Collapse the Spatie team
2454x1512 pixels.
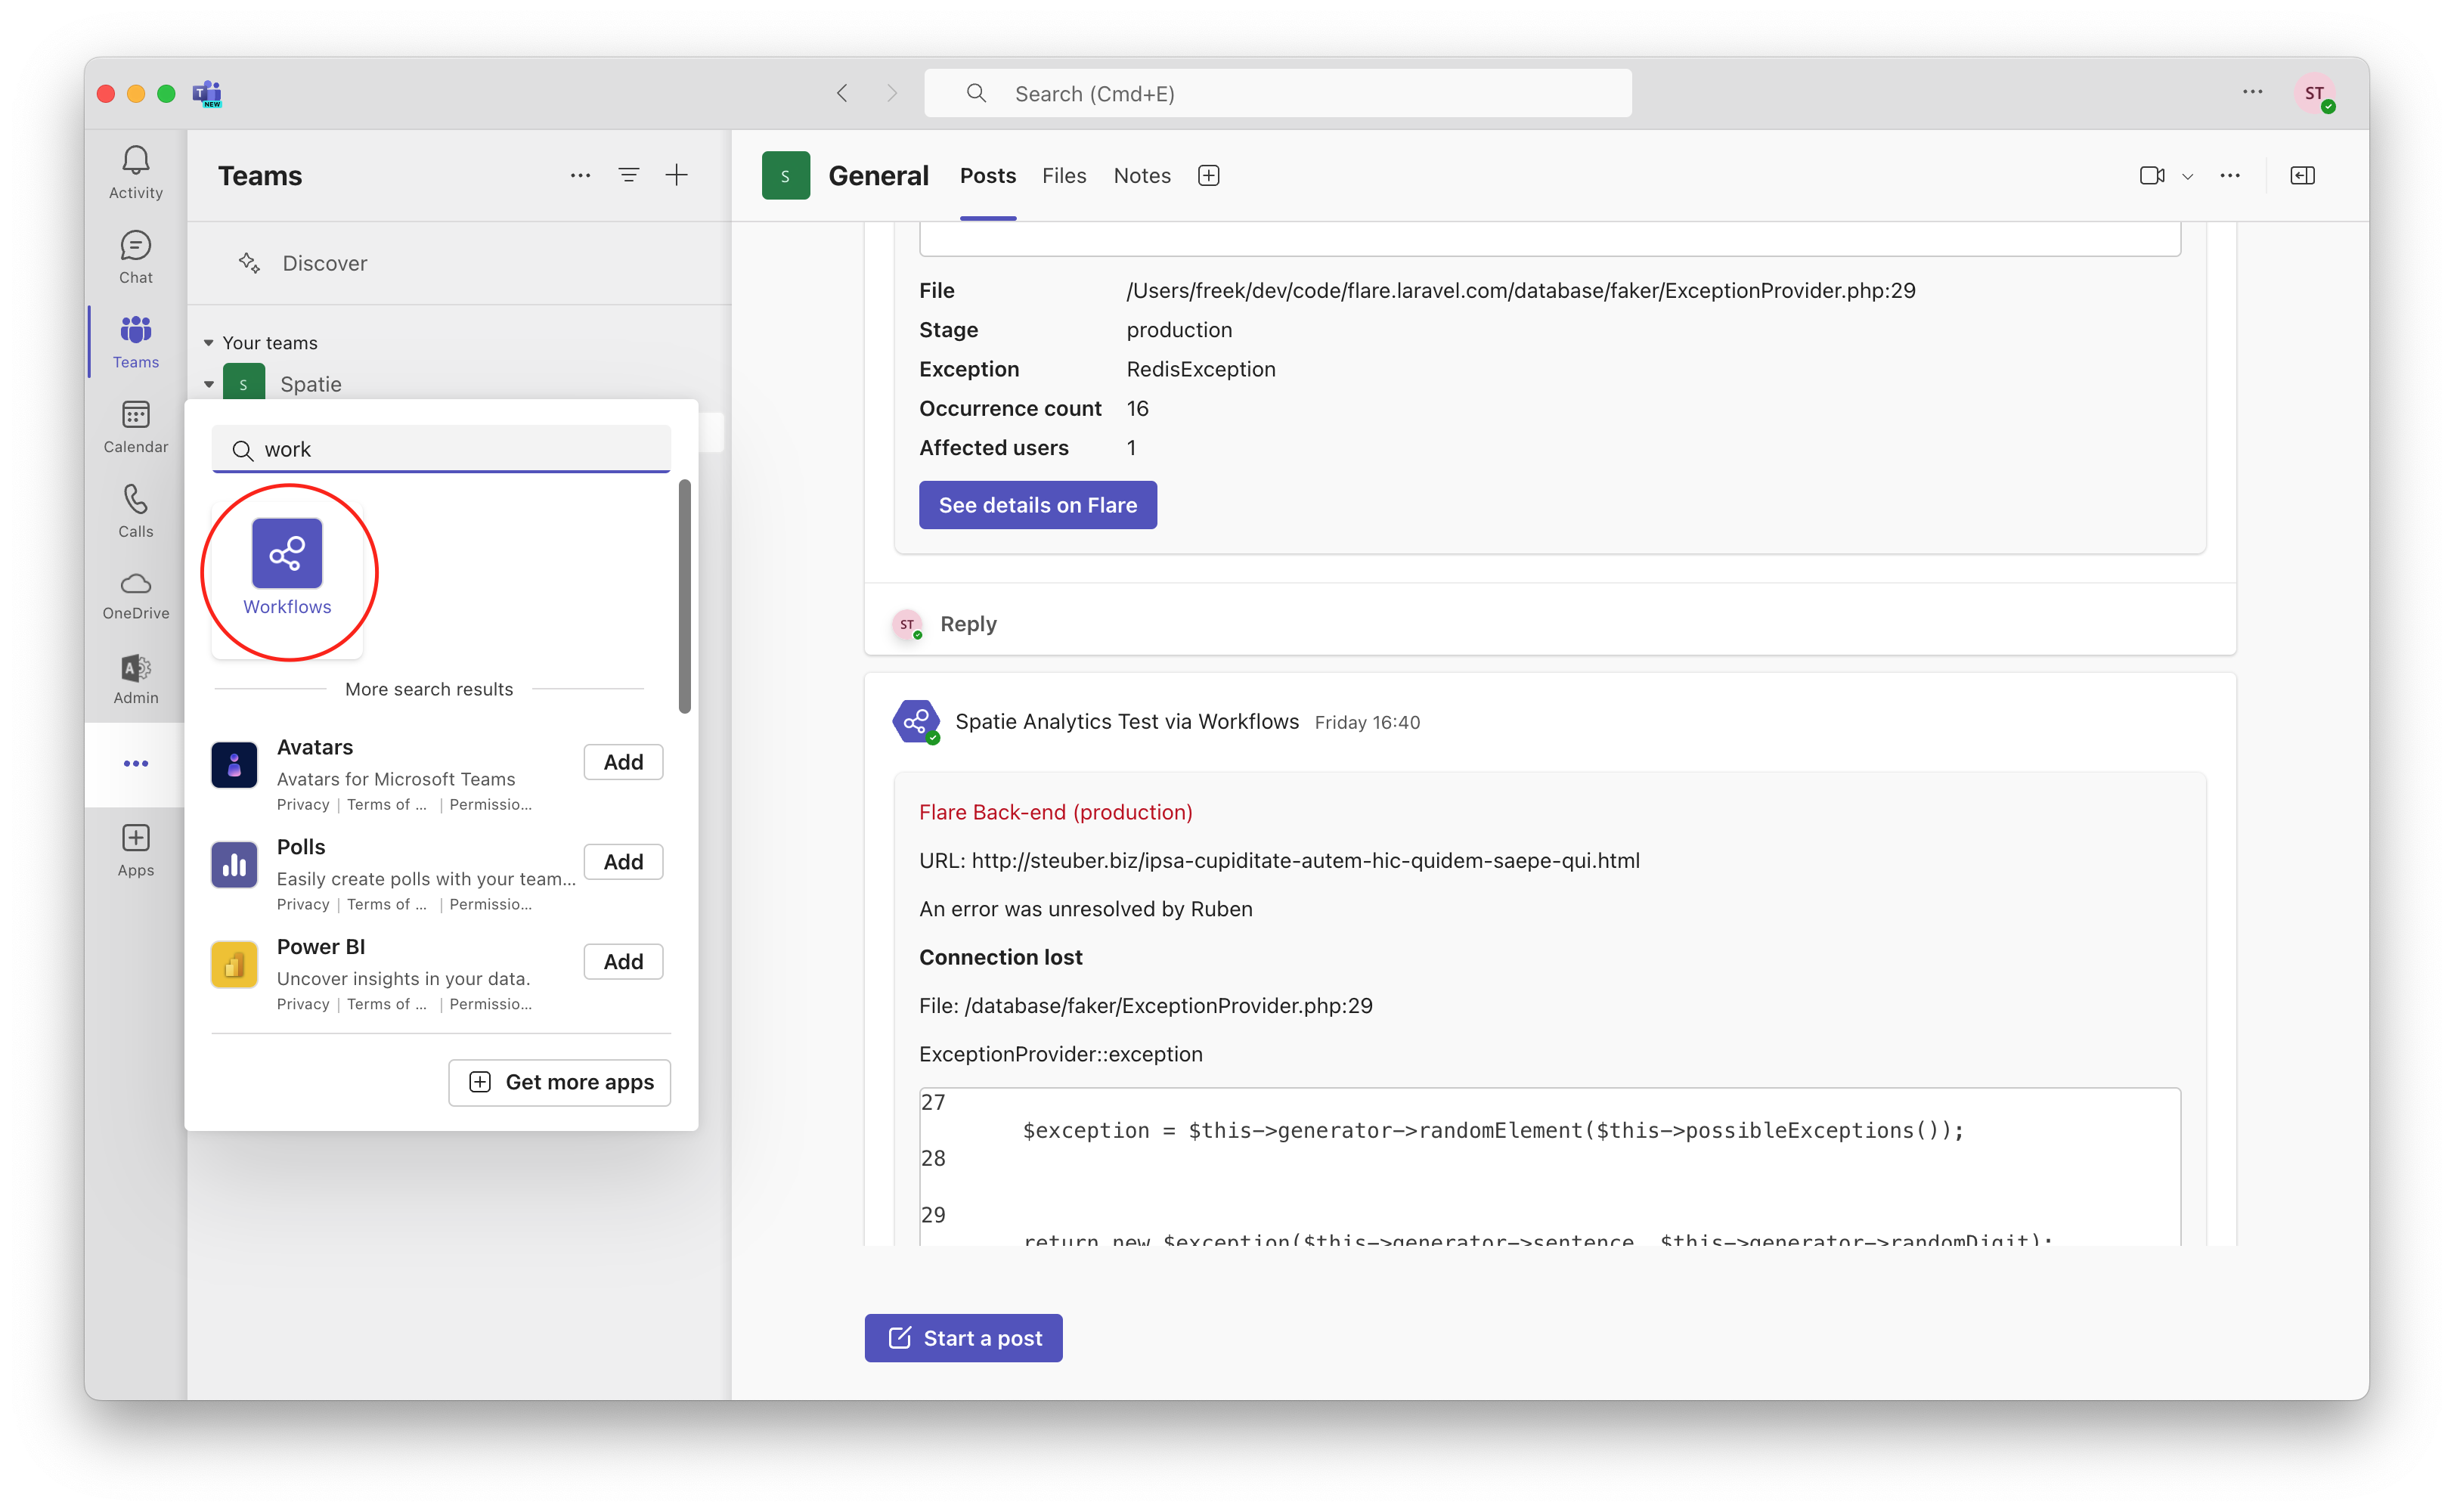(x=209, y=383)
